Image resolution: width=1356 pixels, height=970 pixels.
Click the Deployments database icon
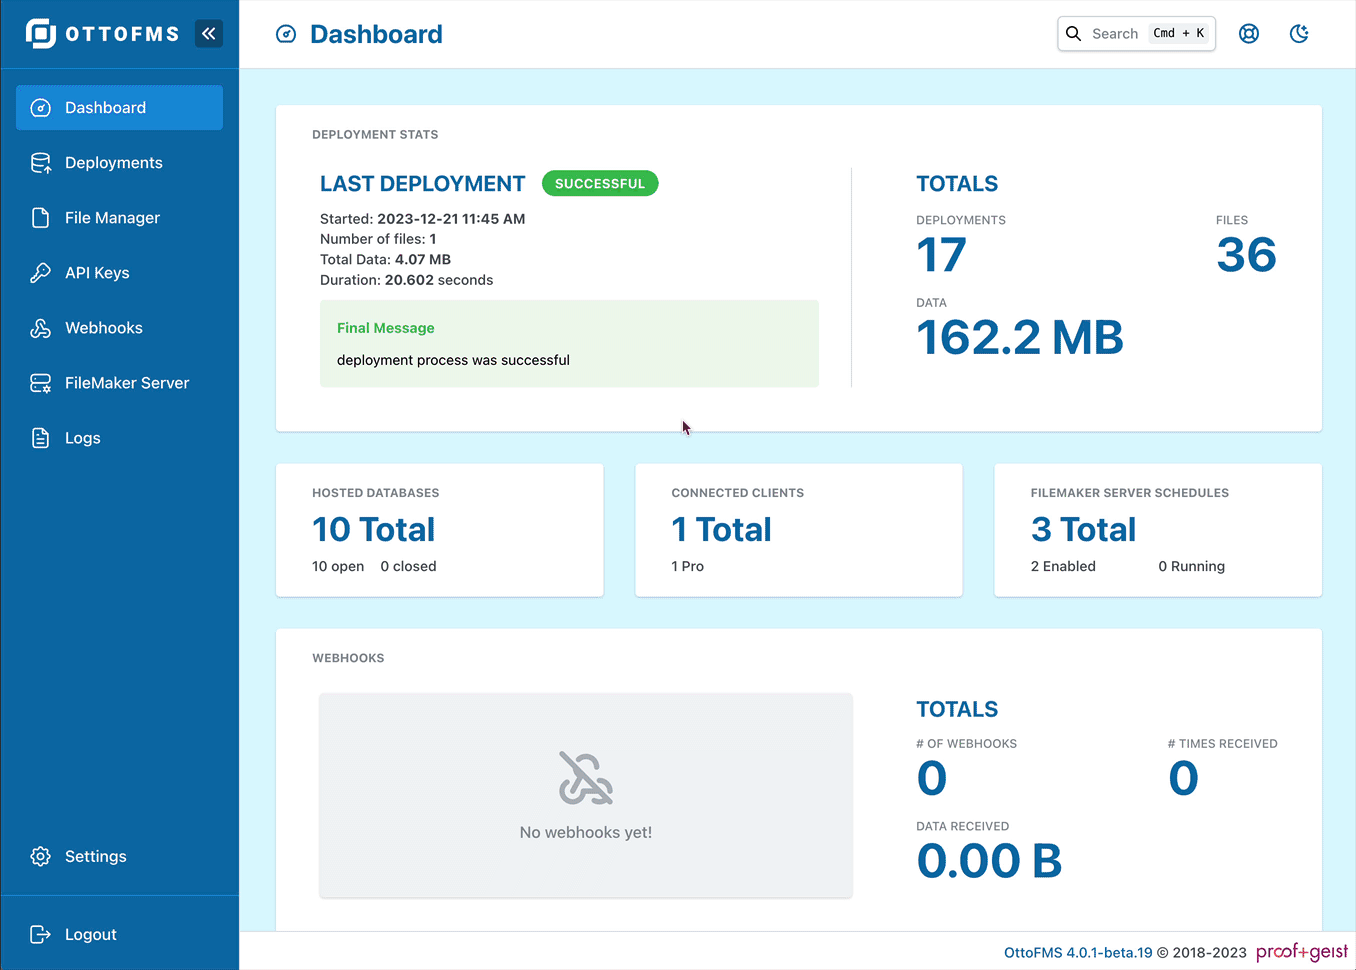point(41,163)
